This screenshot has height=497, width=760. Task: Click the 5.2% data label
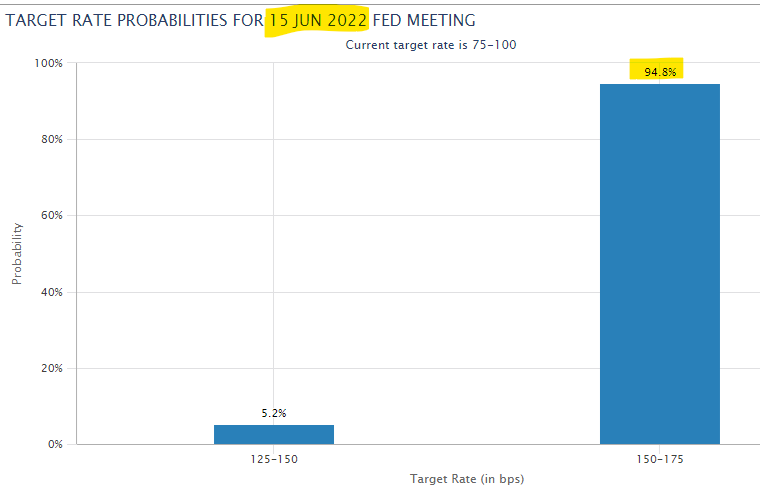pos(273,413)
